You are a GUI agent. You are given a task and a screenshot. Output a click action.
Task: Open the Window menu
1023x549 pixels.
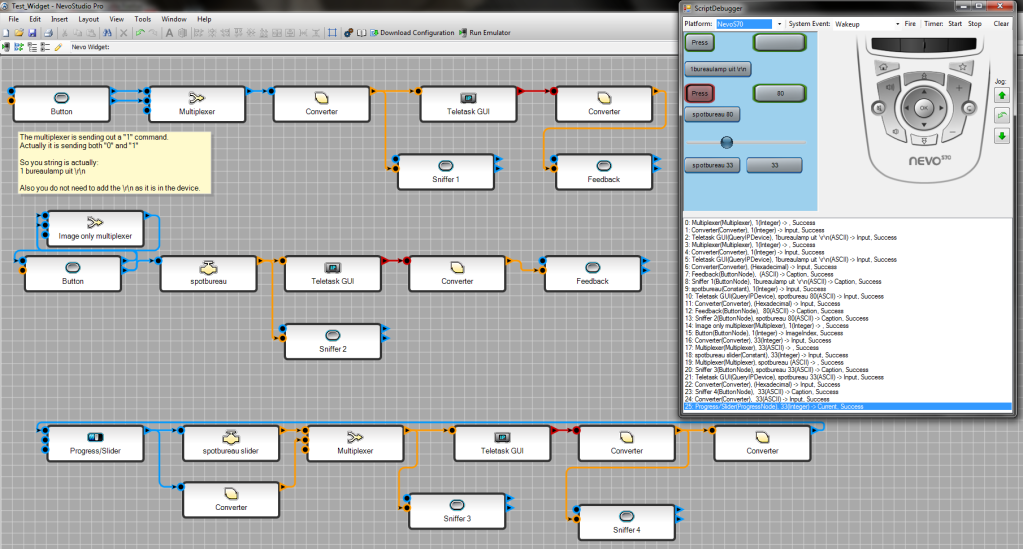174,19
